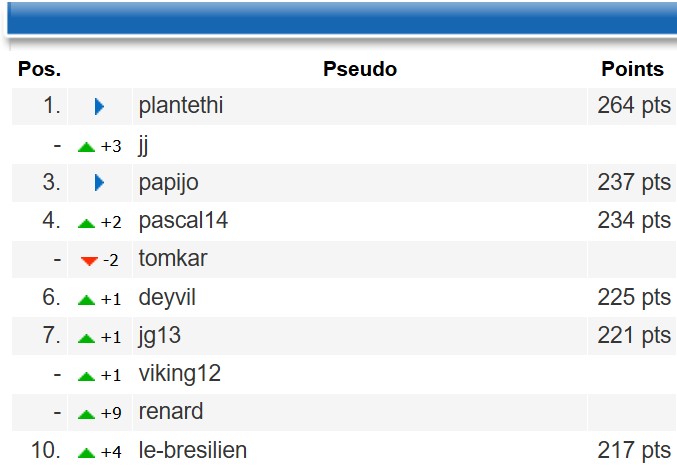
Task: Click the 264 pts score cell
Action: pyautogui.click(x=632, y=106)
